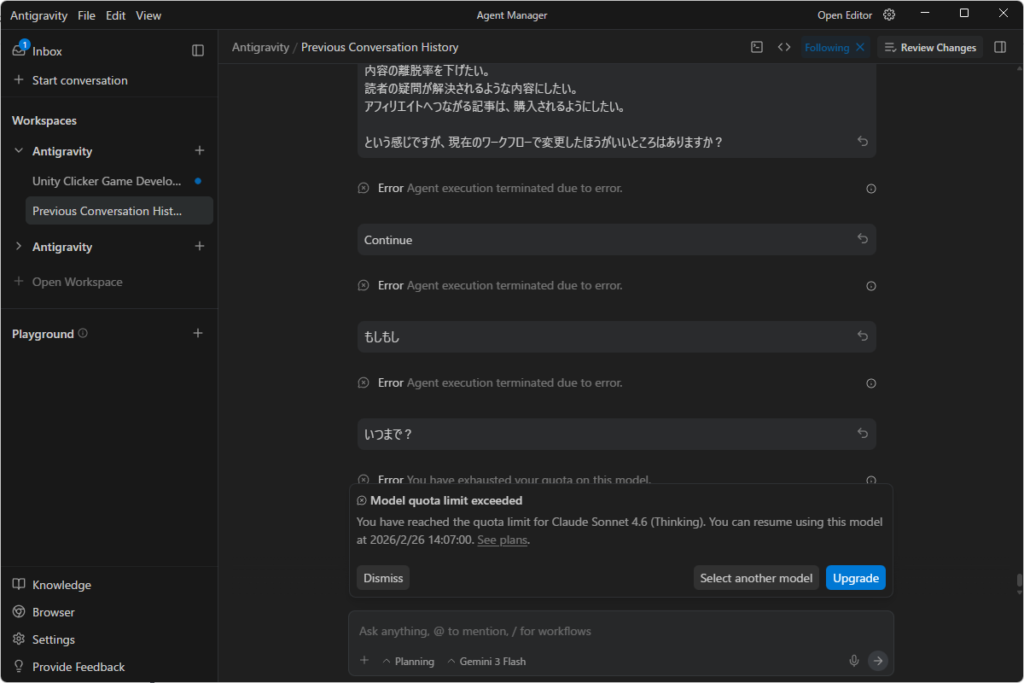This screenshot has height=683, width=1024.
Task: Click the microphone voice input icon
Action: tap(854, 660)
